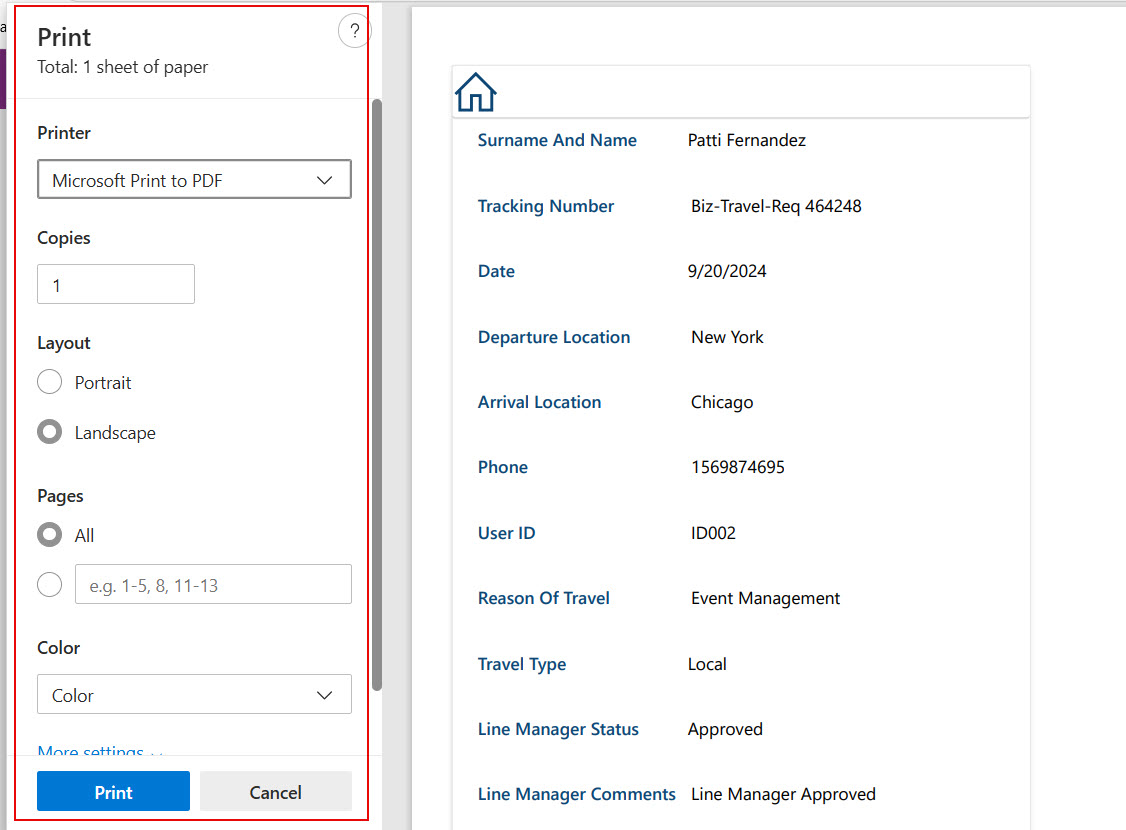Viewport: 1126px width, 830px height.
Task: Click the departure value New York
Action: click(727, 337)
